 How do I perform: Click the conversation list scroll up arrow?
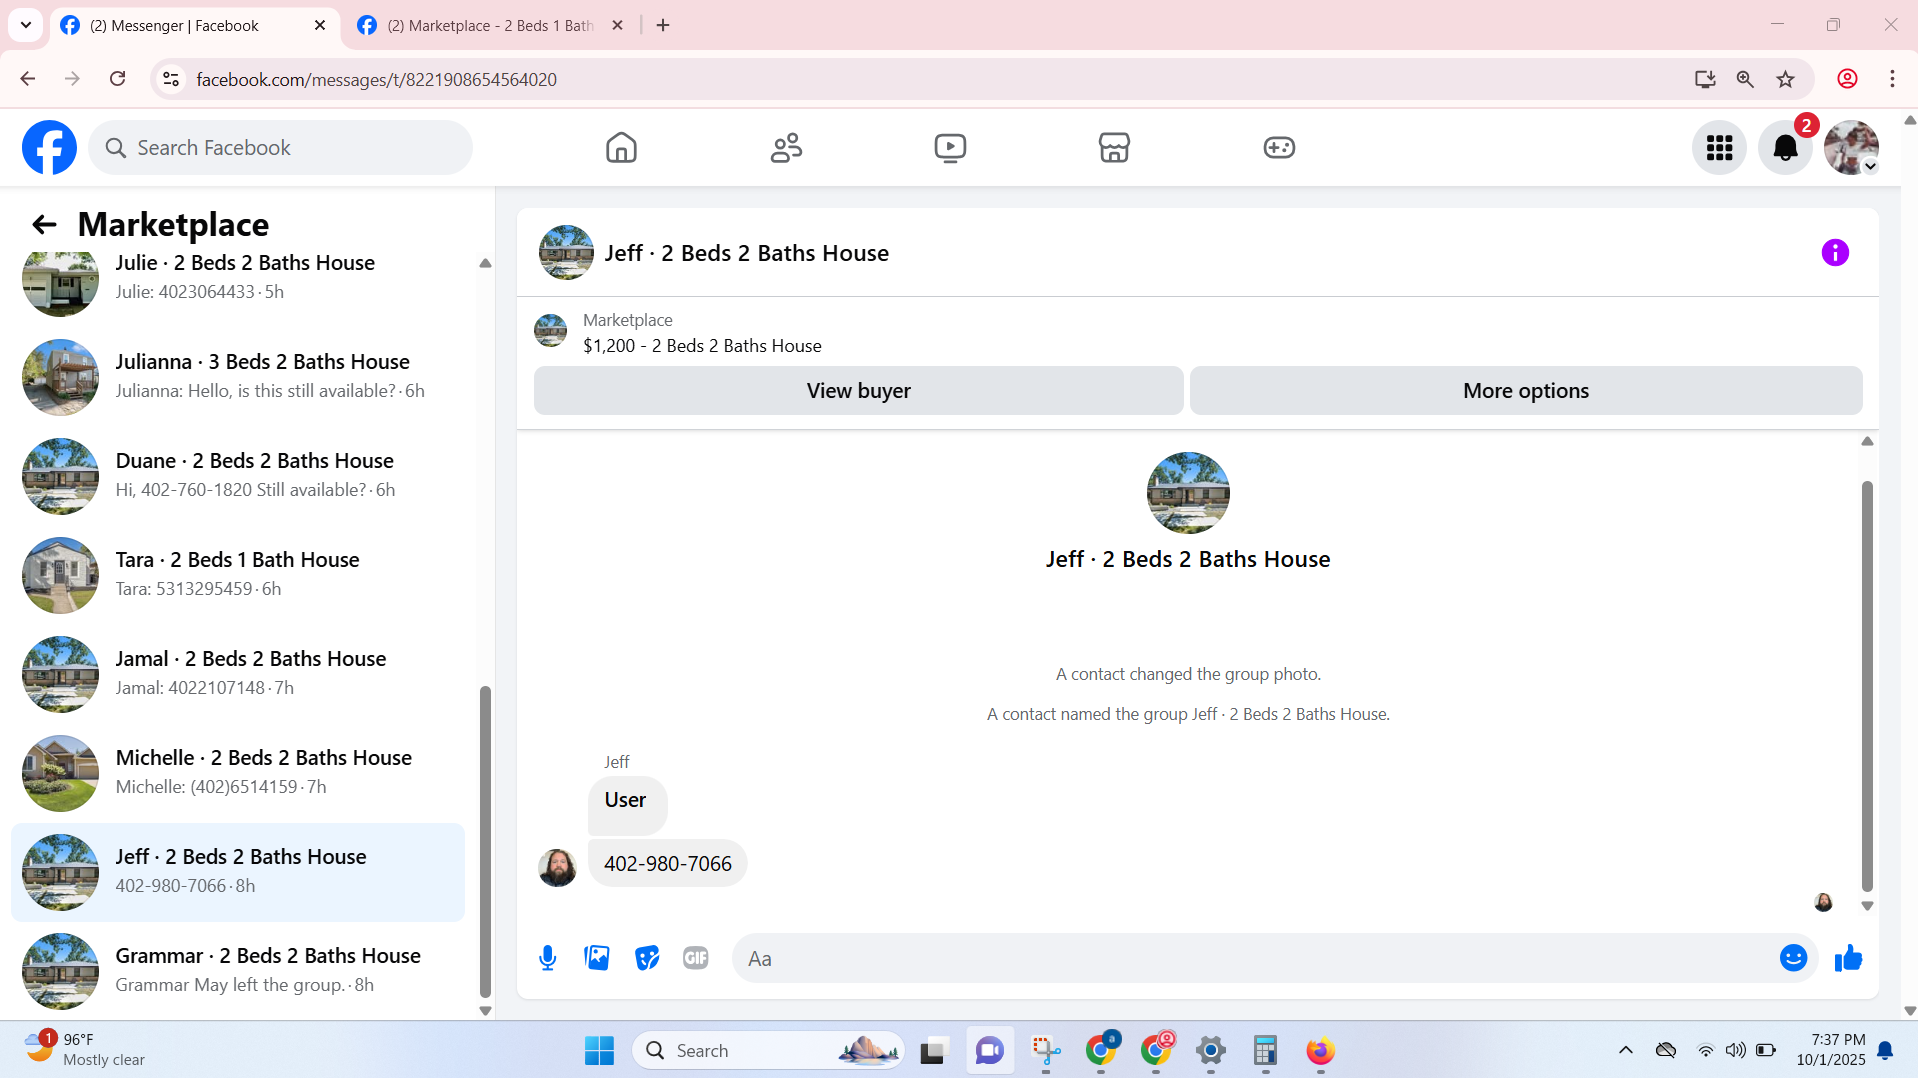(485, 264)
